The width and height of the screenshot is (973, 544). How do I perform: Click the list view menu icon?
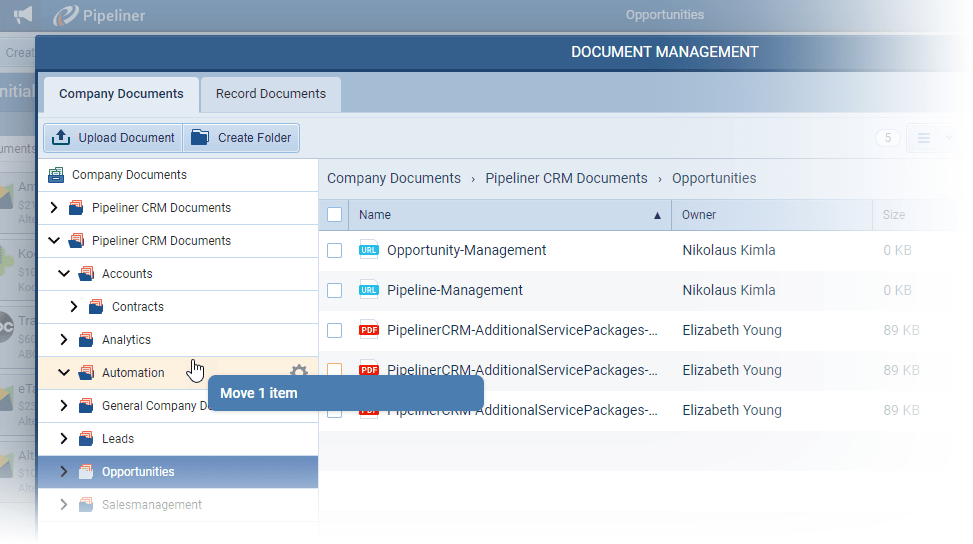click(924, 138)
